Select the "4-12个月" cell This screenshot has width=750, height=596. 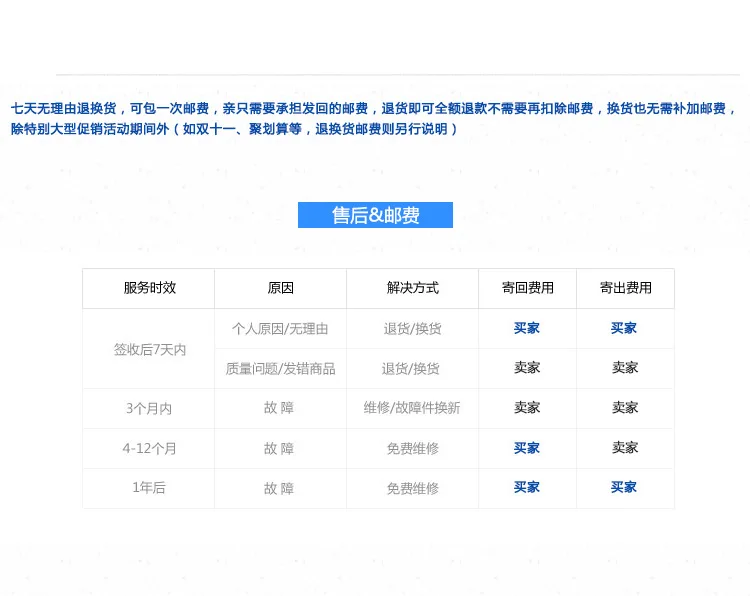click(x=150, y=449)
